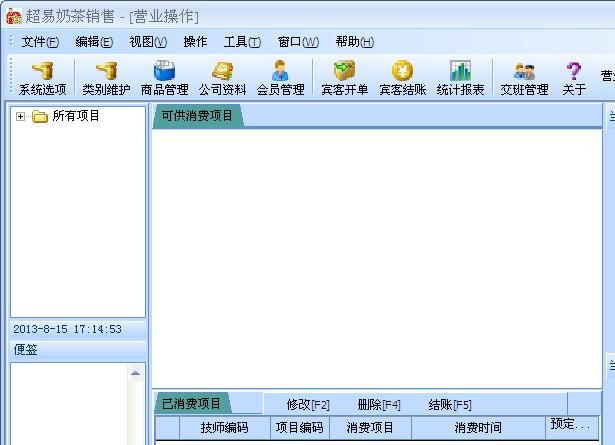The height and width of the screenshot is (445, 615).
Task: Click the 便签 notes scrollbar up arrow
Action: click(137, 373)
